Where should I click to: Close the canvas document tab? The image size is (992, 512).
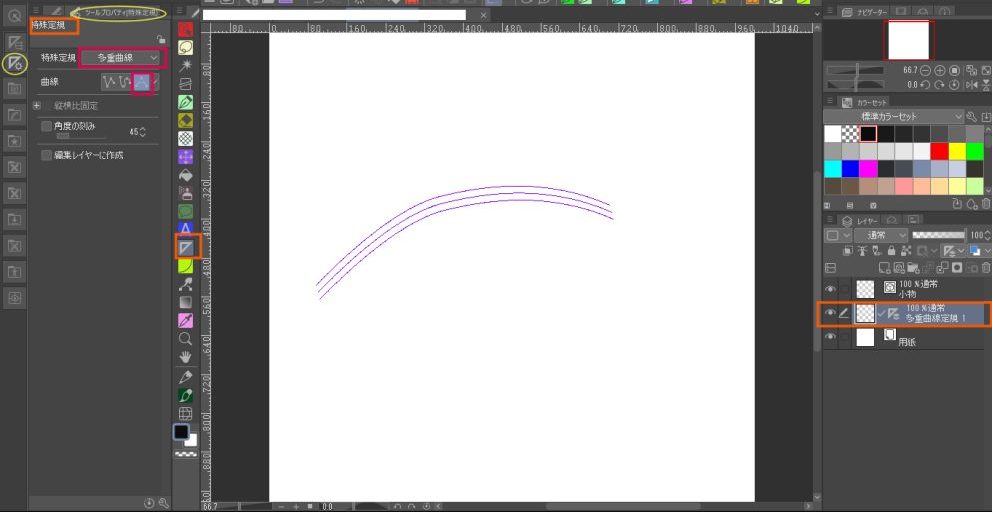484,15
